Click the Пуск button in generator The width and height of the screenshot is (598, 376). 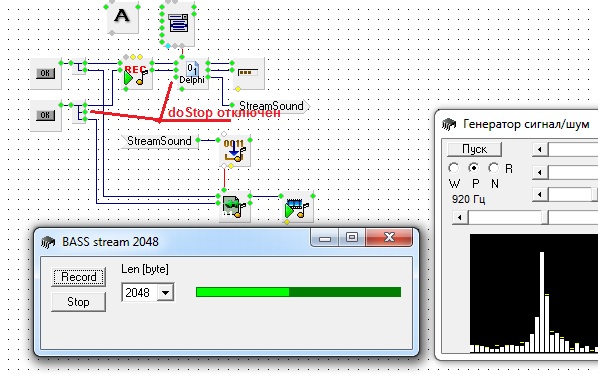tap(474, 149)
